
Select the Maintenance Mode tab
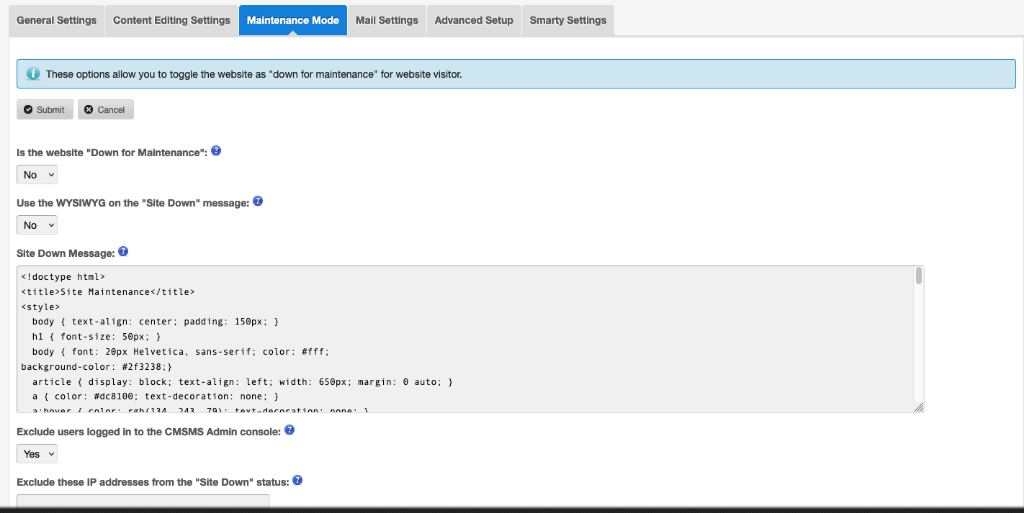(293, 20)
